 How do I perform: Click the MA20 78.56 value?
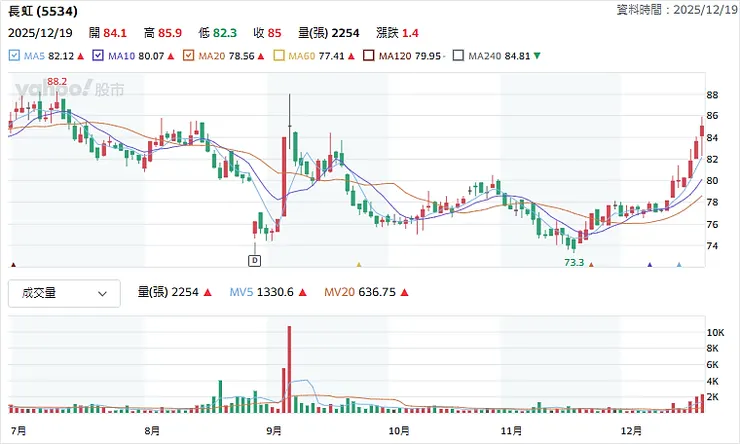point(241,56)
